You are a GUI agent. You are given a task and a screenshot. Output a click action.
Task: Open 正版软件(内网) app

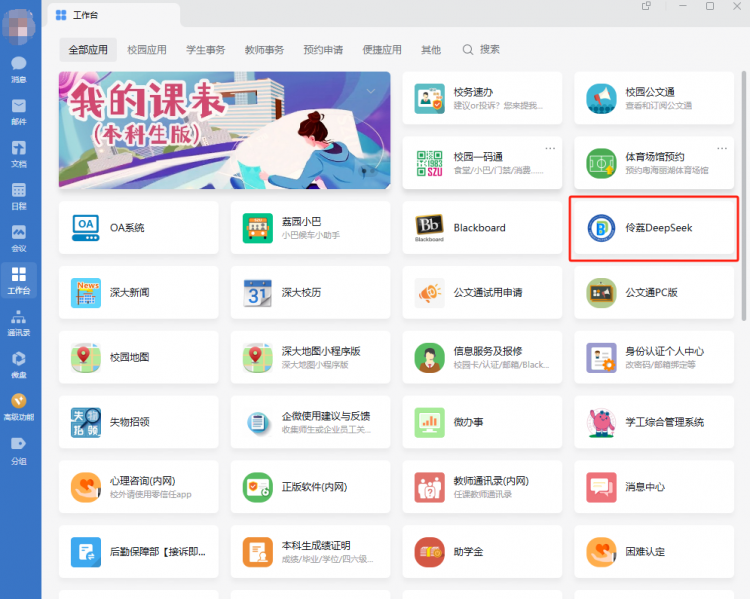coord(310,487)
